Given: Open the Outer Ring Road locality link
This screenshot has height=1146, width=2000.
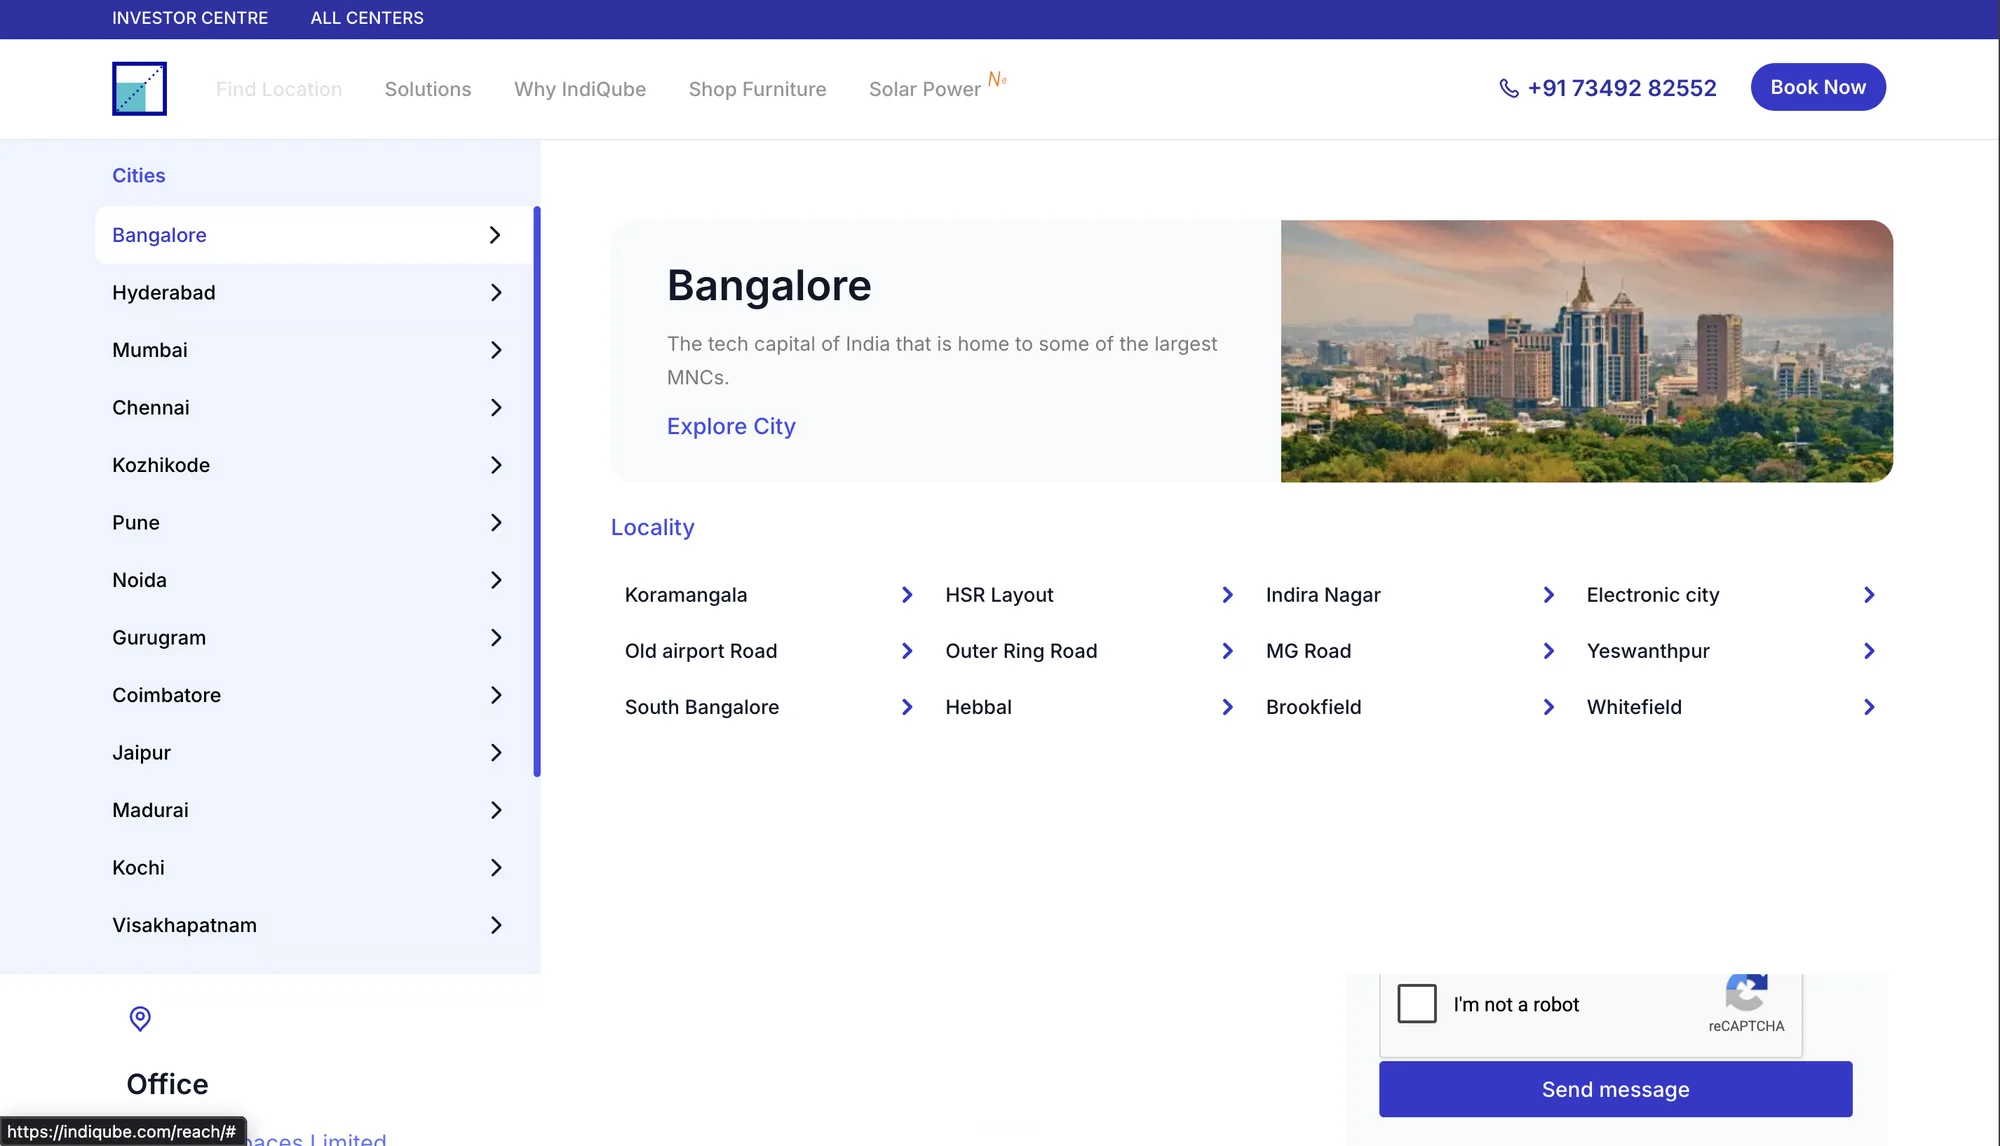Looking at the screenshot, I should point(1021,651).
